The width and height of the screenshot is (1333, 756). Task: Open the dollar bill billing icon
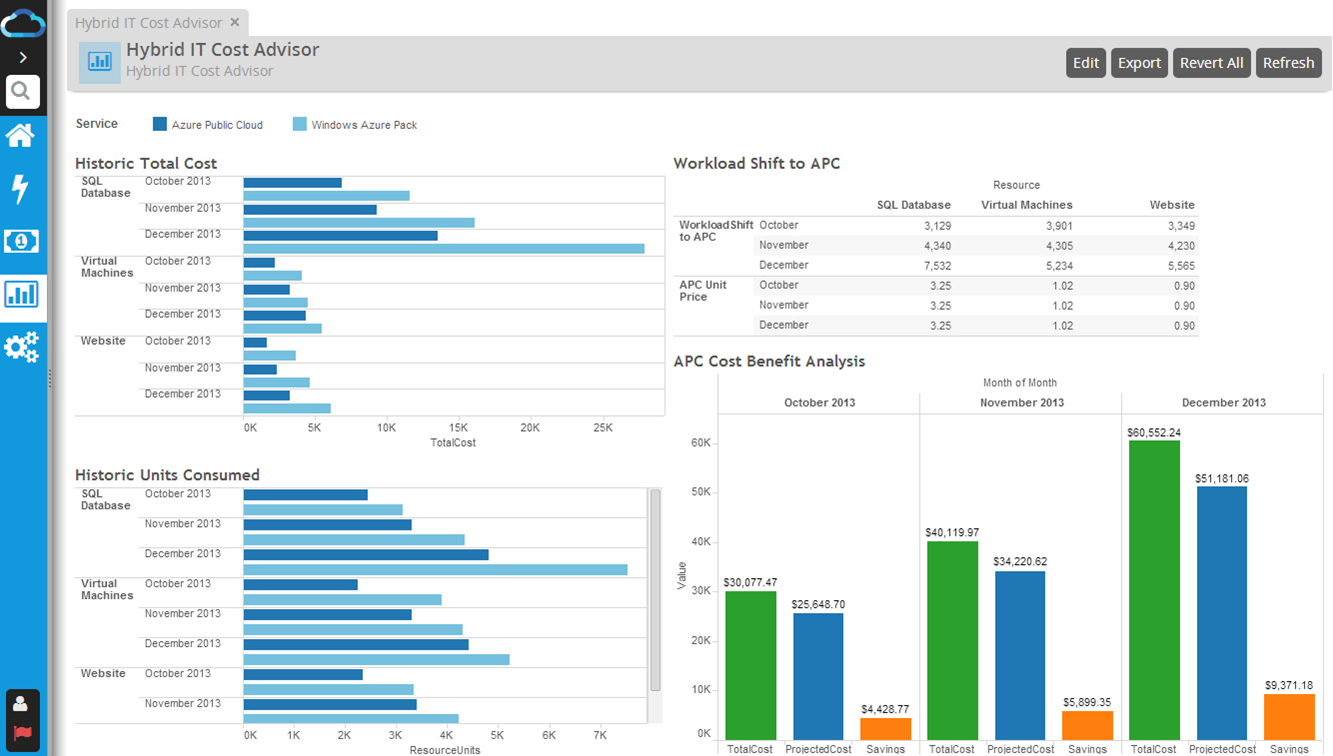[21, 241]
